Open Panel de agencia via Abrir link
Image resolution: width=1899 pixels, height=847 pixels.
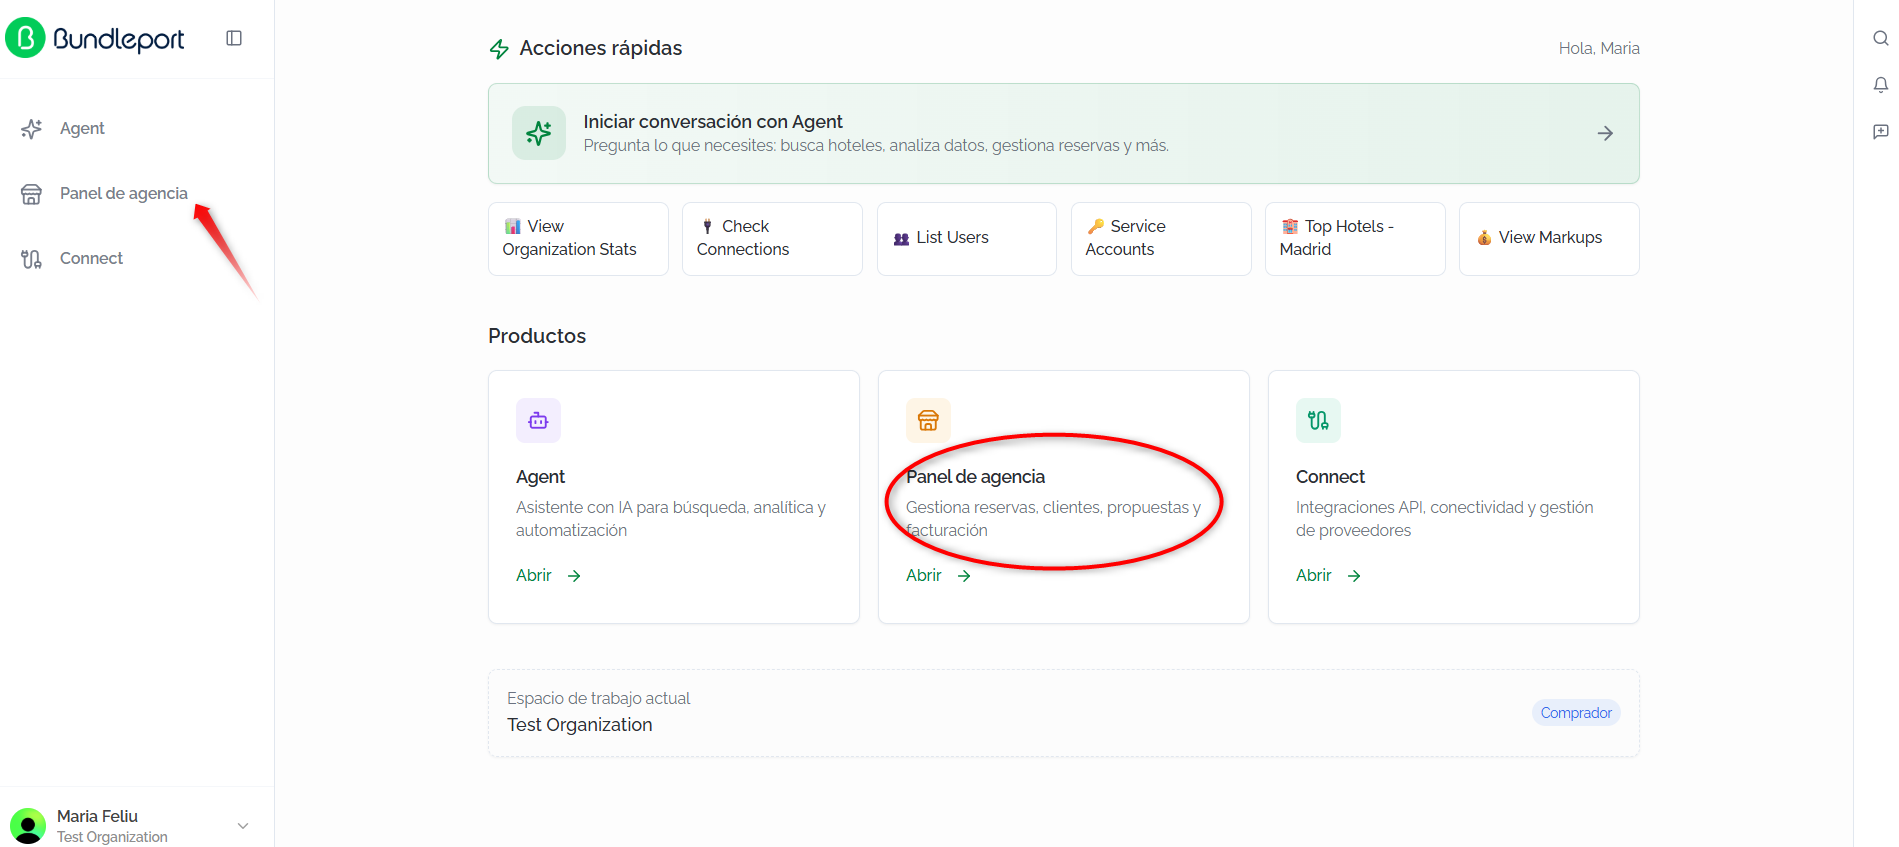point(938,576)
